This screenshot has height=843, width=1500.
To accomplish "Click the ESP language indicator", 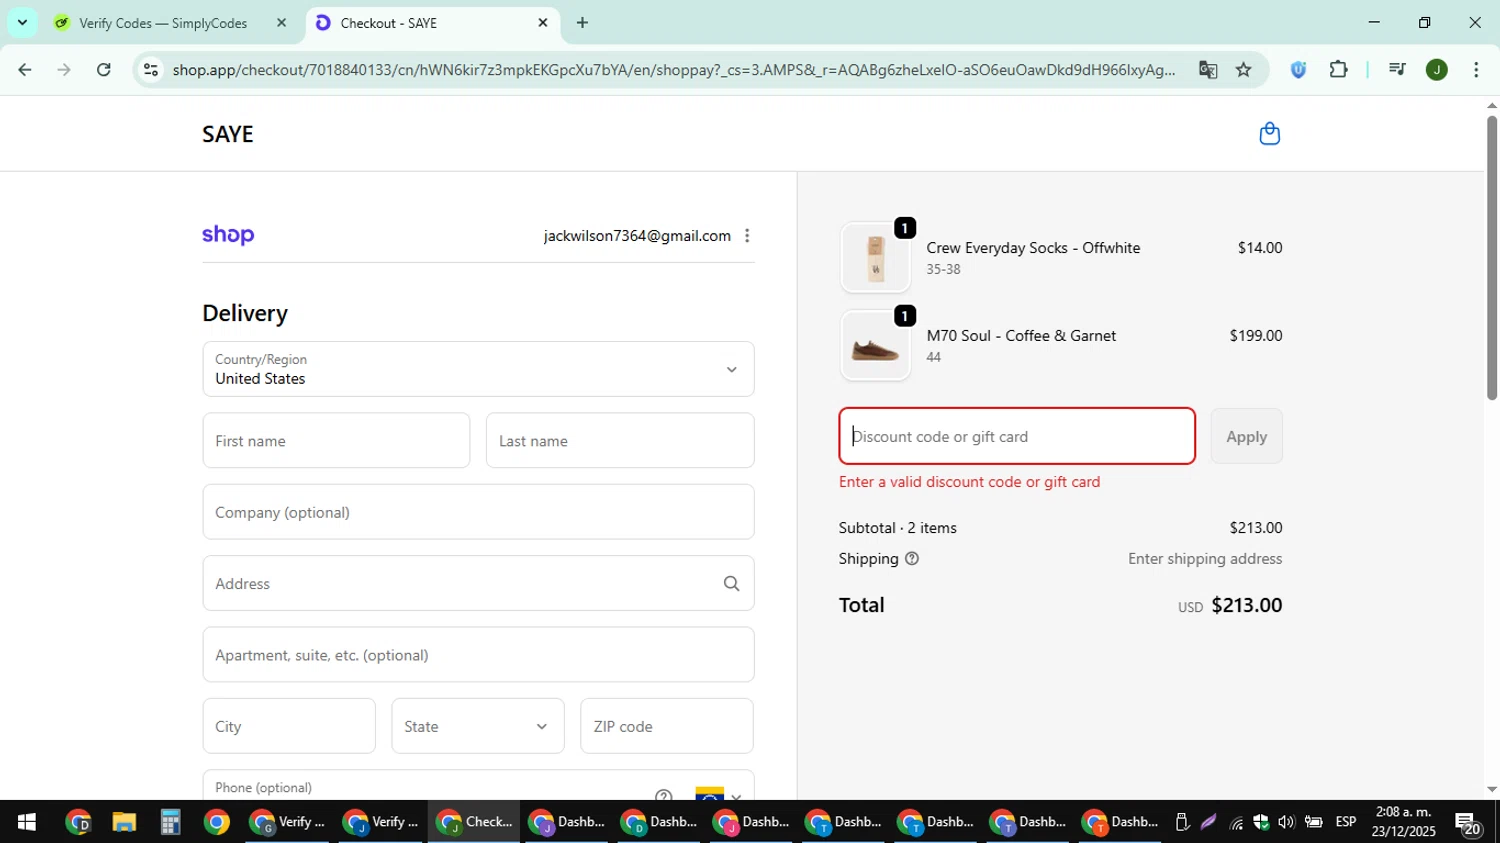I will point(1346,822).
